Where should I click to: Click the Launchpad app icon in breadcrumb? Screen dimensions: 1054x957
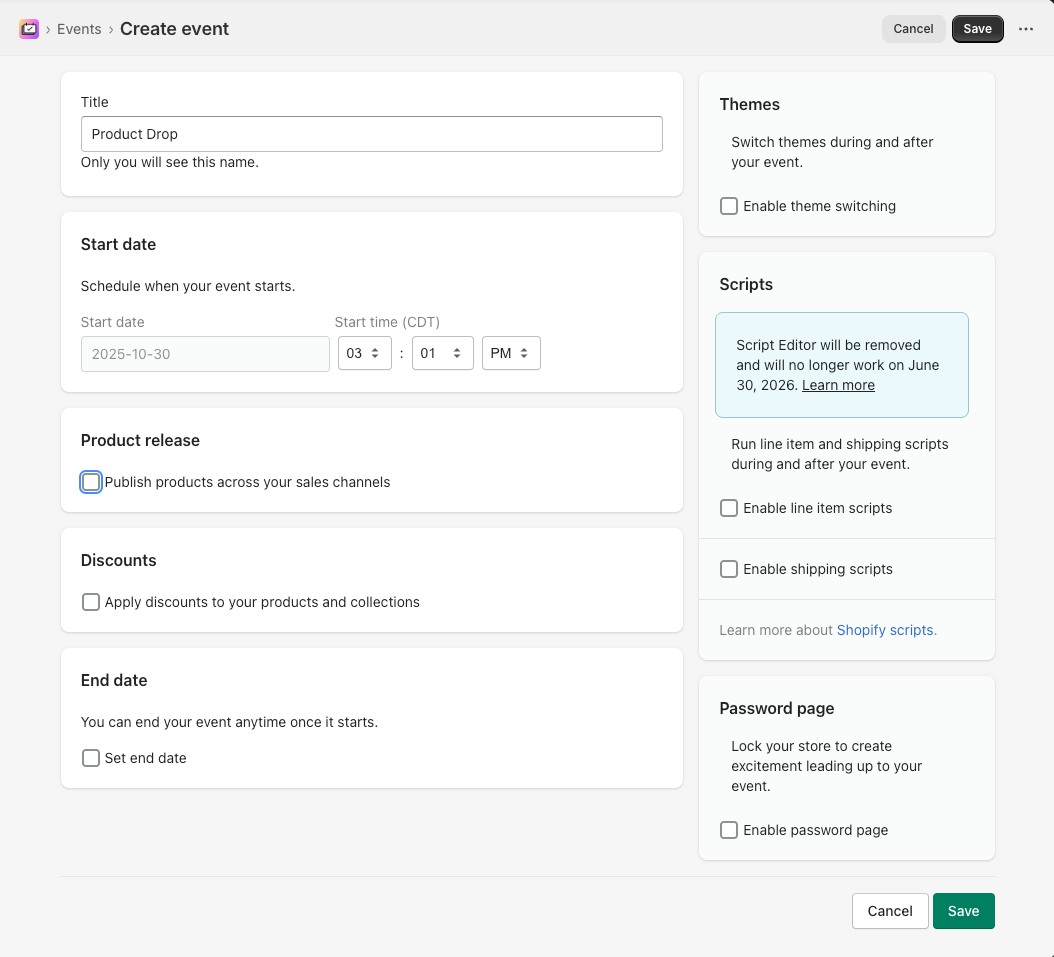(x=29, y=29)
